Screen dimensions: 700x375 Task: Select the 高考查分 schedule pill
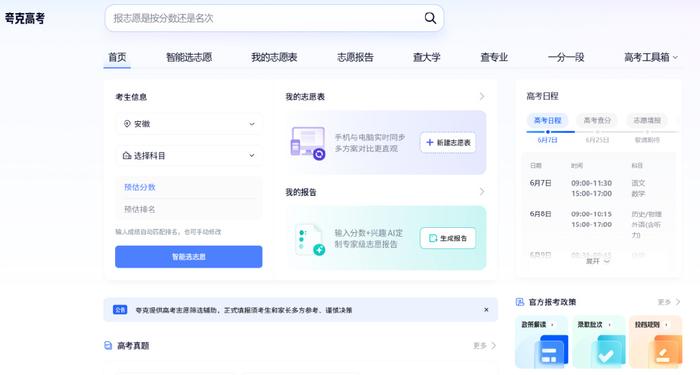point(597,121)
